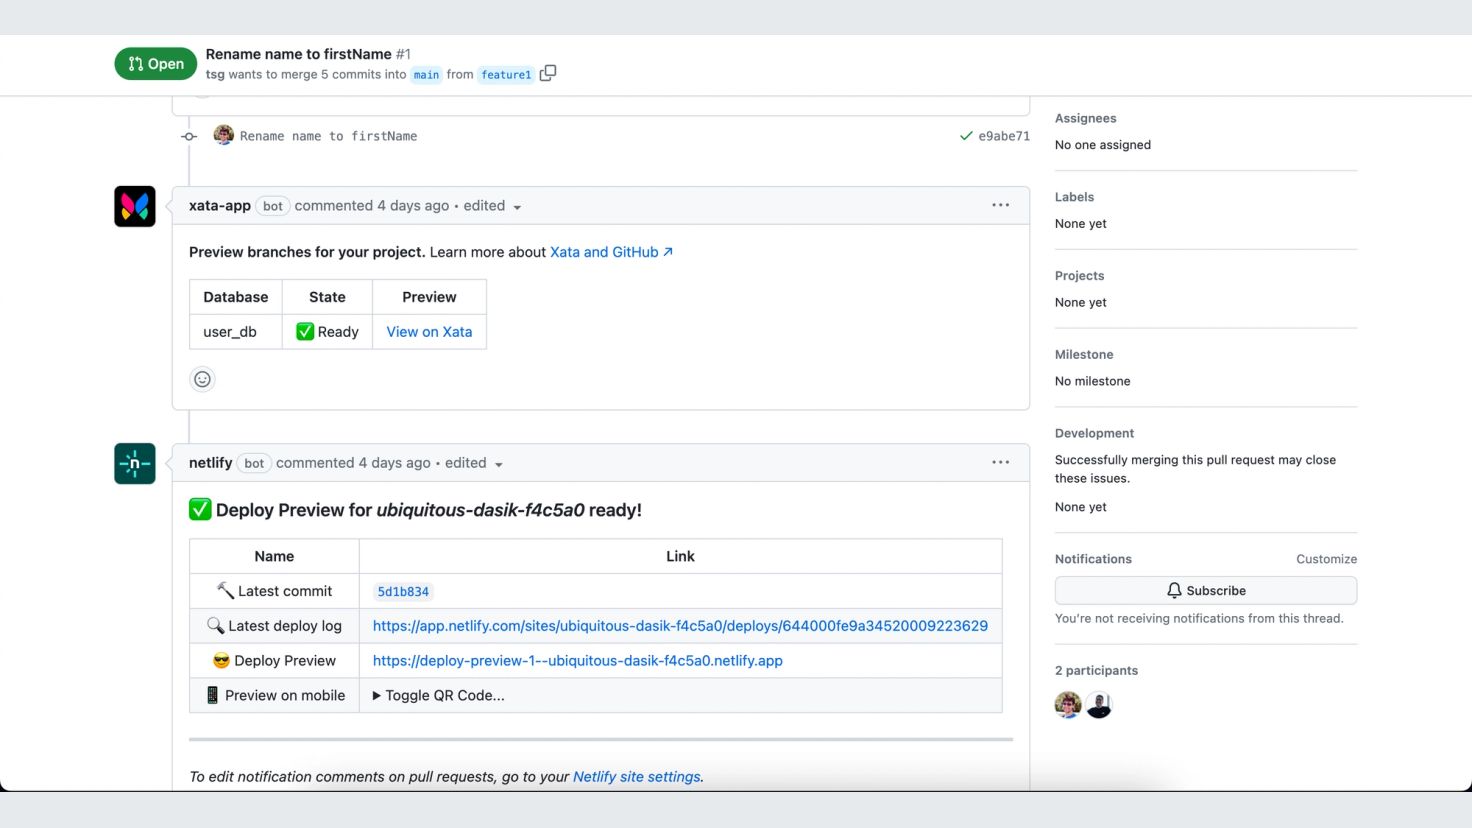
Task: Click the No milestone text
Action: tap(1092, 382)
